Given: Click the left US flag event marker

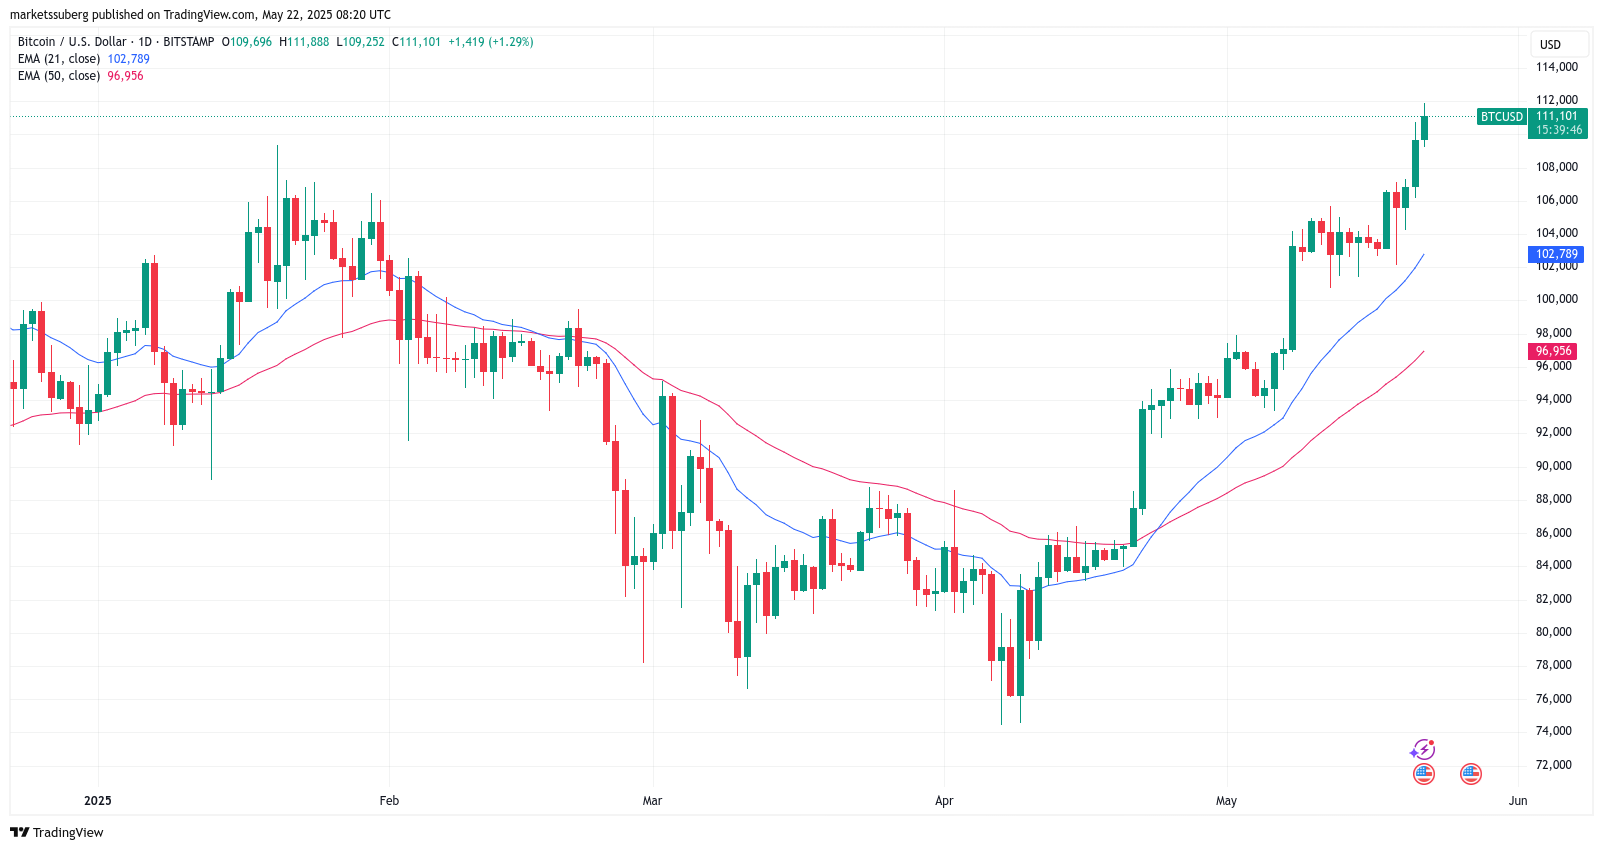Looking at the screenshot, I should 1424,773.
